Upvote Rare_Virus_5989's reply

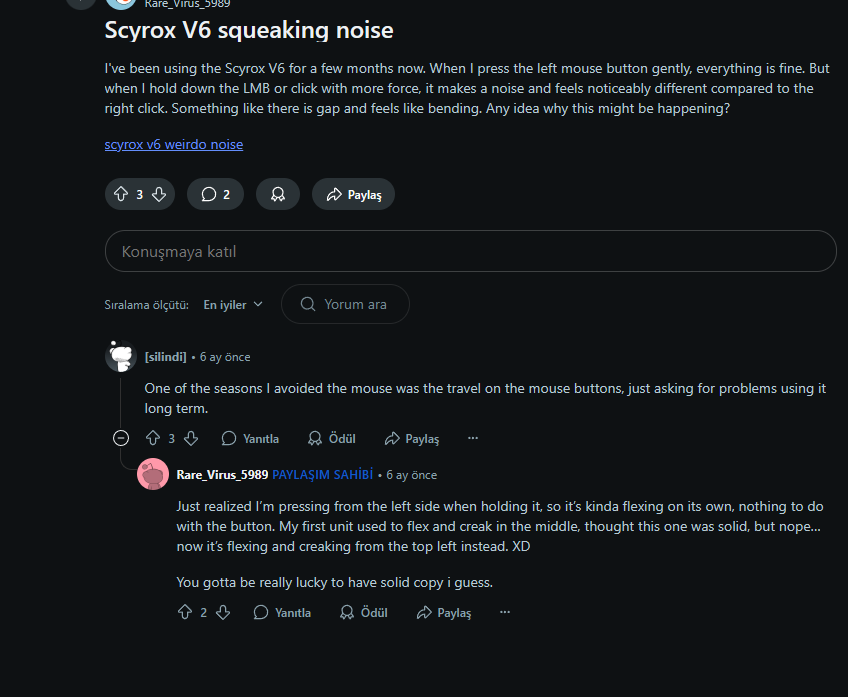(185, 612)
